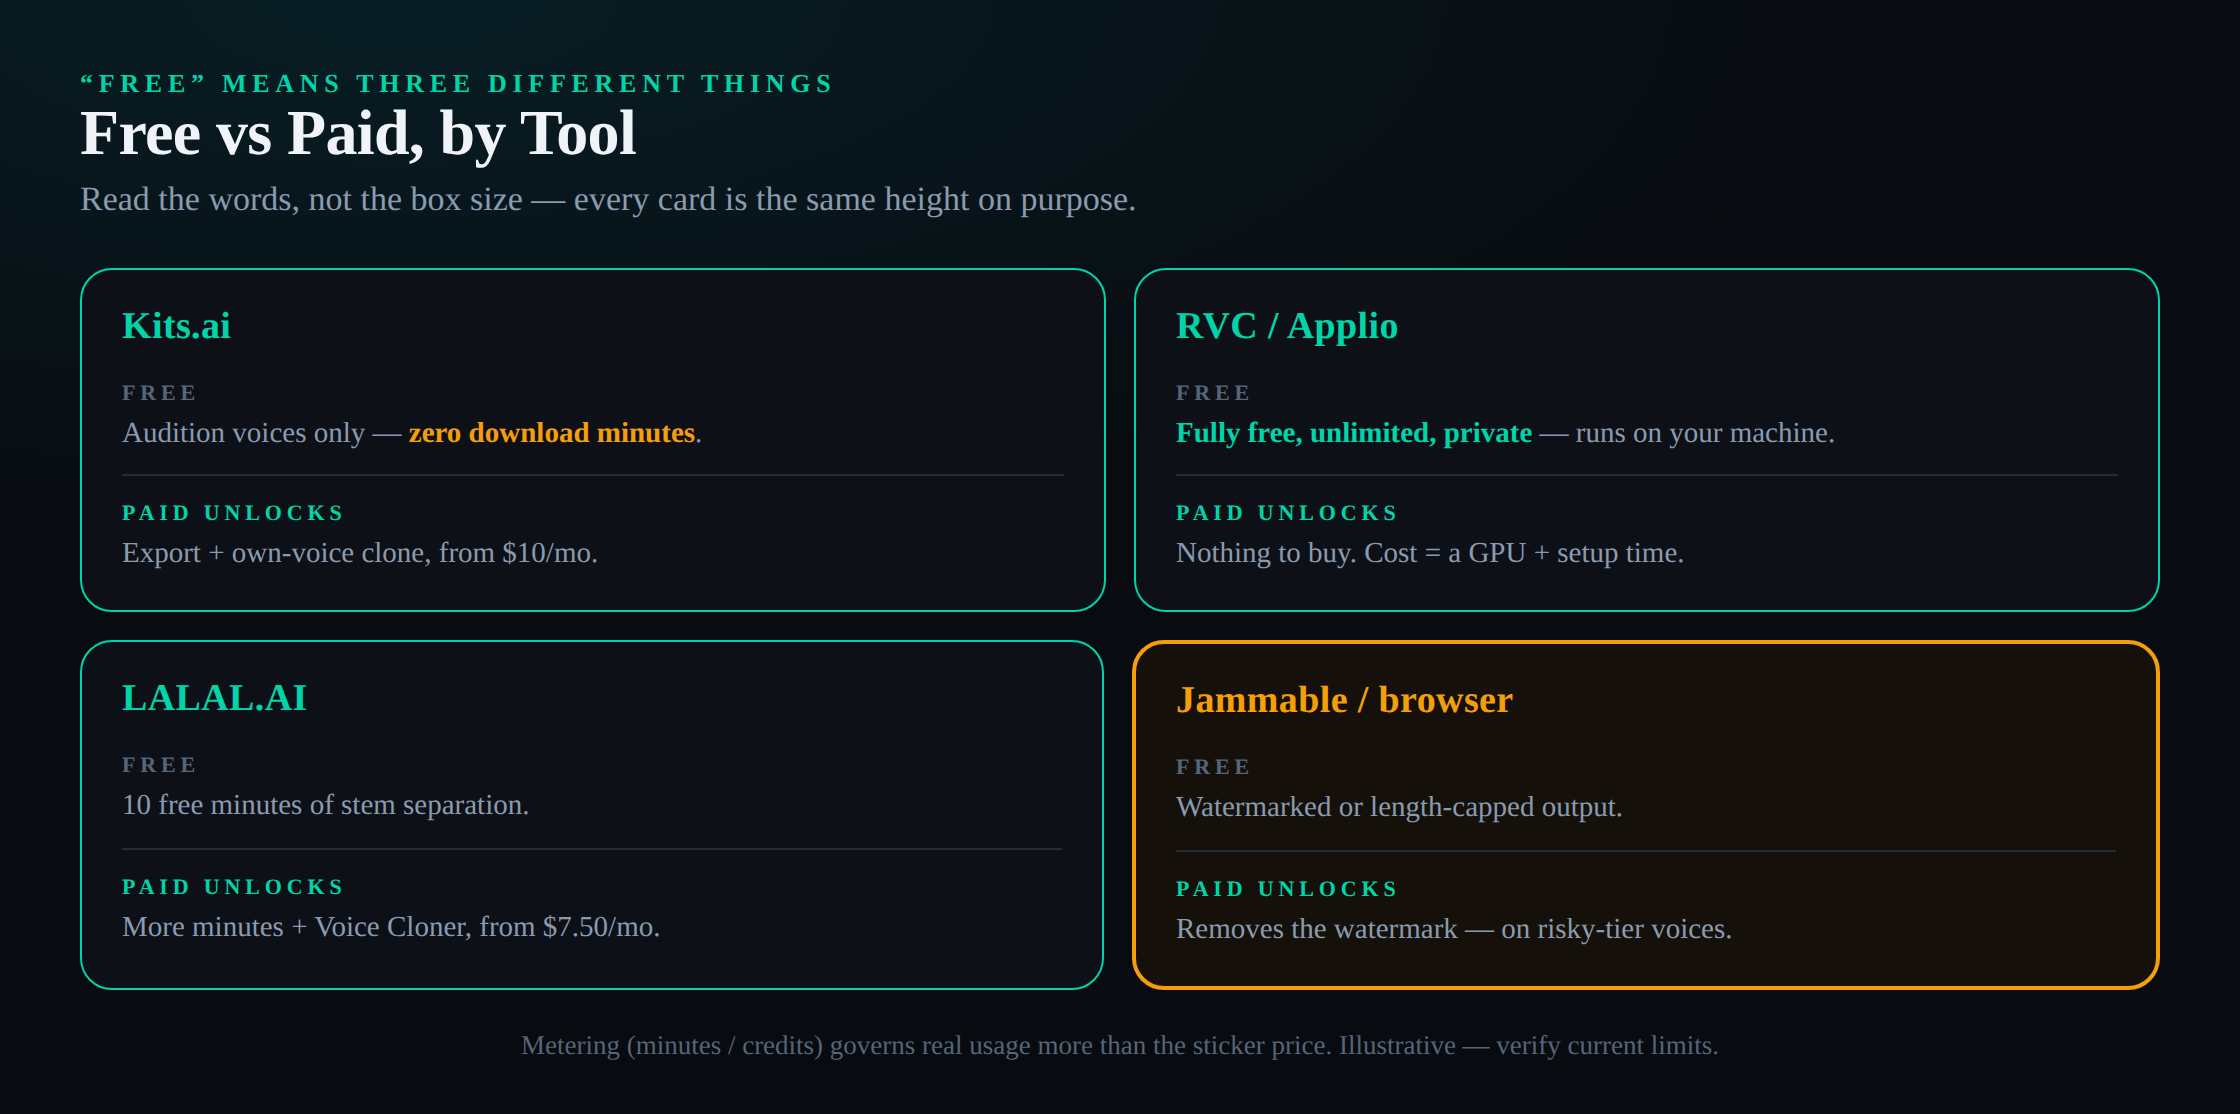Click "Nothing to buy. Cost = a GPU + setup time."
This screenshot has width=2240, height=1114.
(x=1430, y=553)
